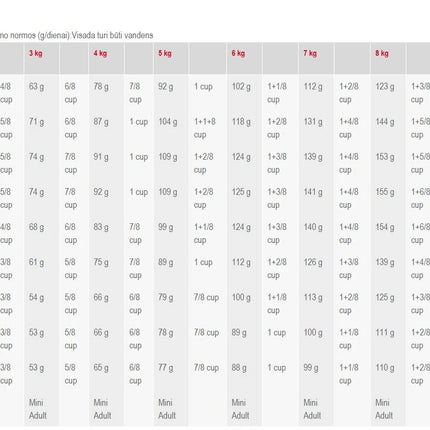Click Mini Adult label under 3 kg column
Screen dimensions: 430x430
coord(37,409)
